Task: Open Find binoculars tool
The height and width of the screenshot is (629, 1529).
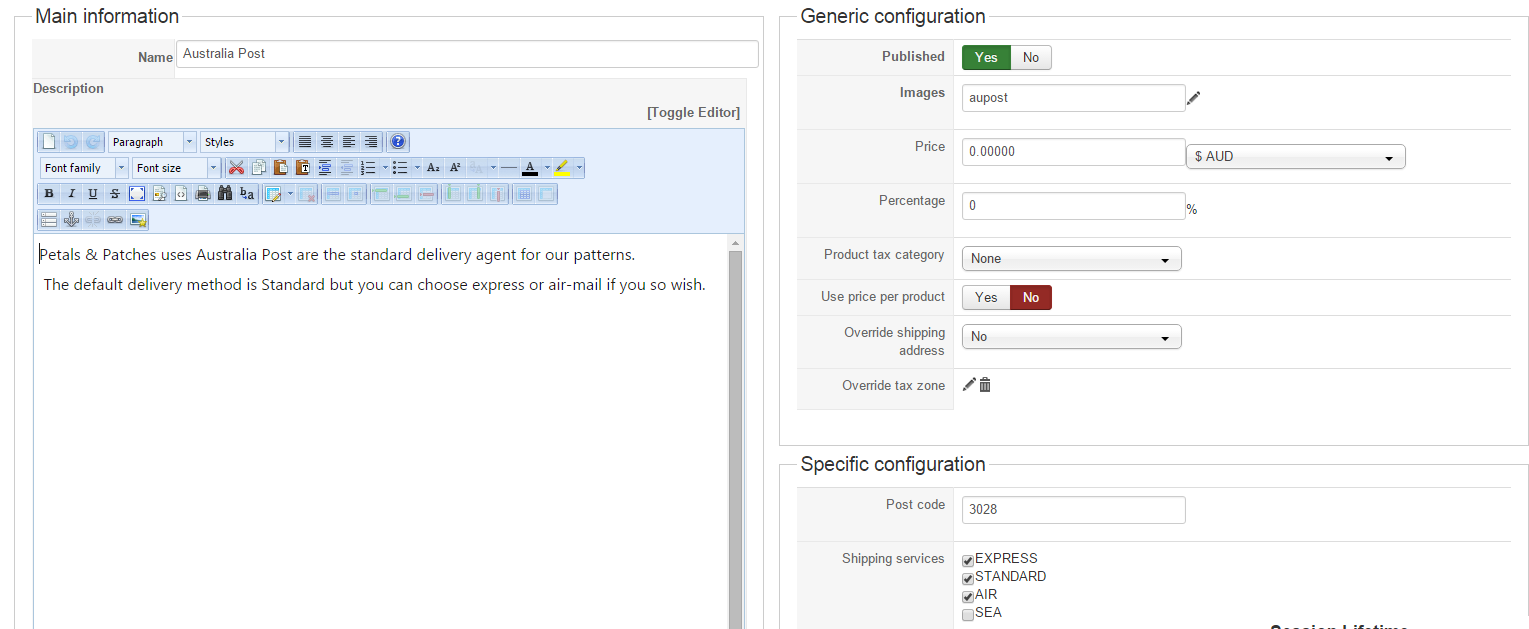Action: [x=225, y=194]
